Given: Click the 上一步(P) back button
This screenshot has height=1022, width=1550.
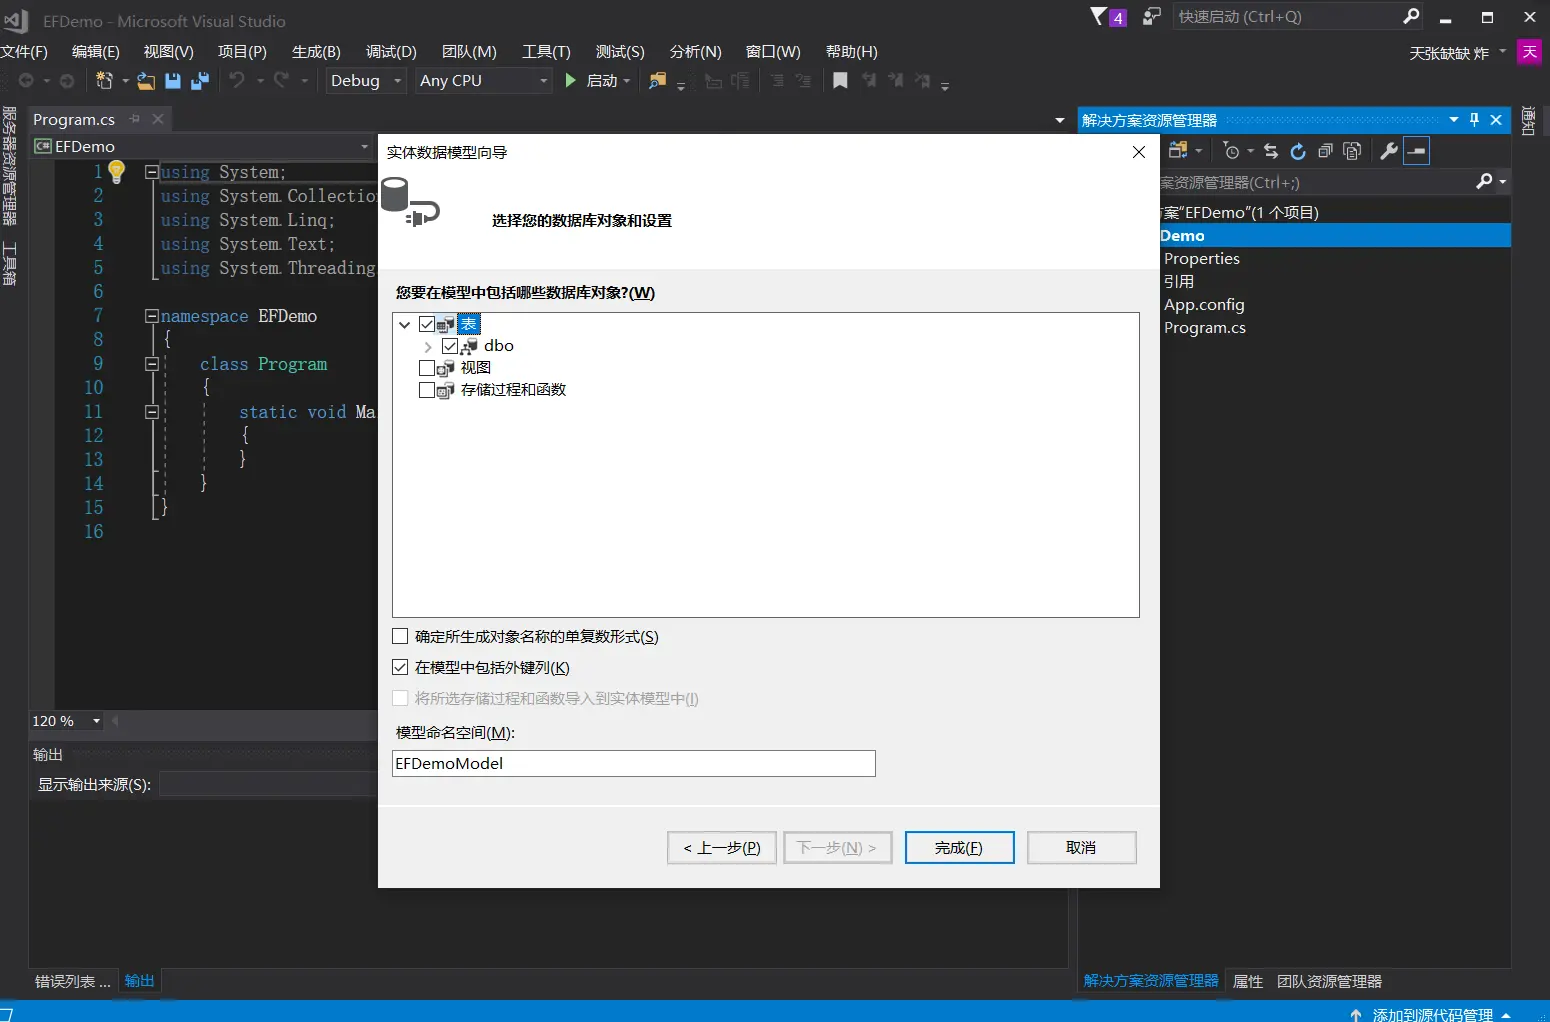Looking at the screenshot, I should click(x=722, y=848).
